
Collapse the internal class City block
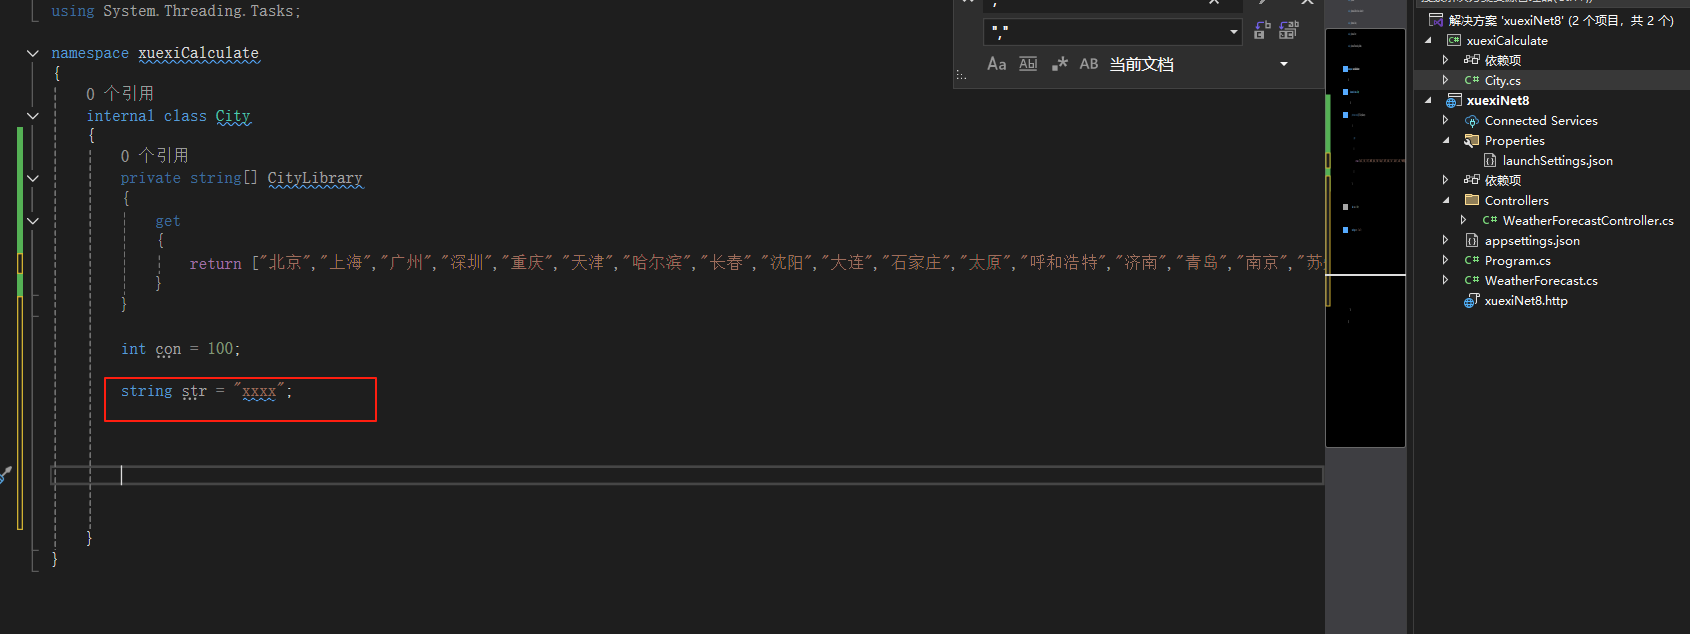pyautogui.click(x=33, y=116)
